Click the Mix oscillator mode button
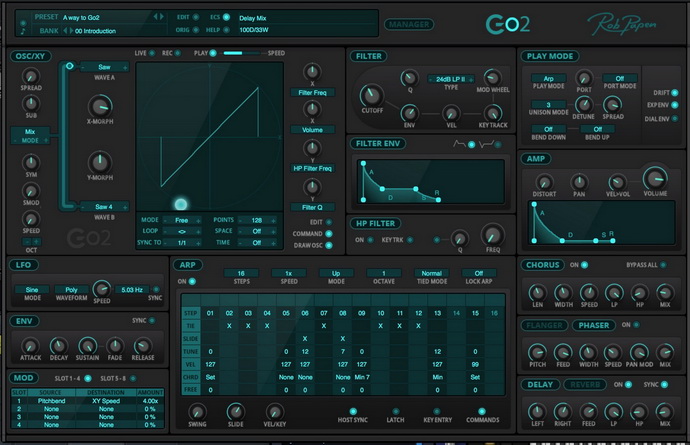Image resolution: width=690 pixels, height=445 pixels. [30, 136]
